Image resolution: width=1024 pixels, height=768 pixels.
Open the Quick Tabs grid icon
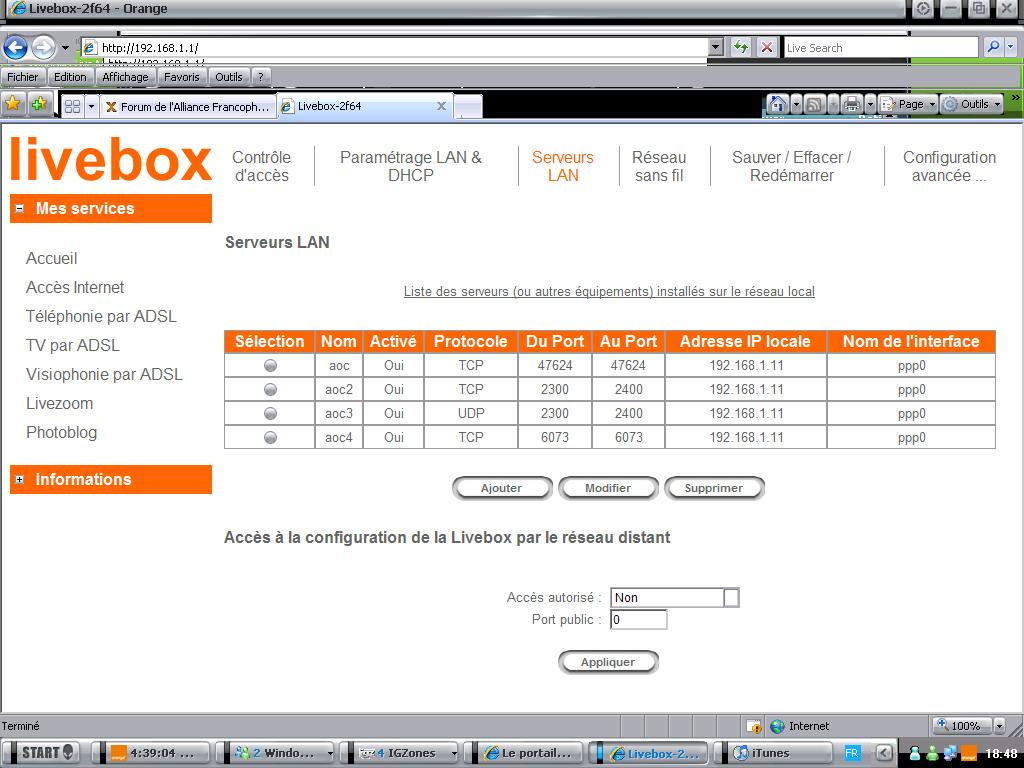72,106
